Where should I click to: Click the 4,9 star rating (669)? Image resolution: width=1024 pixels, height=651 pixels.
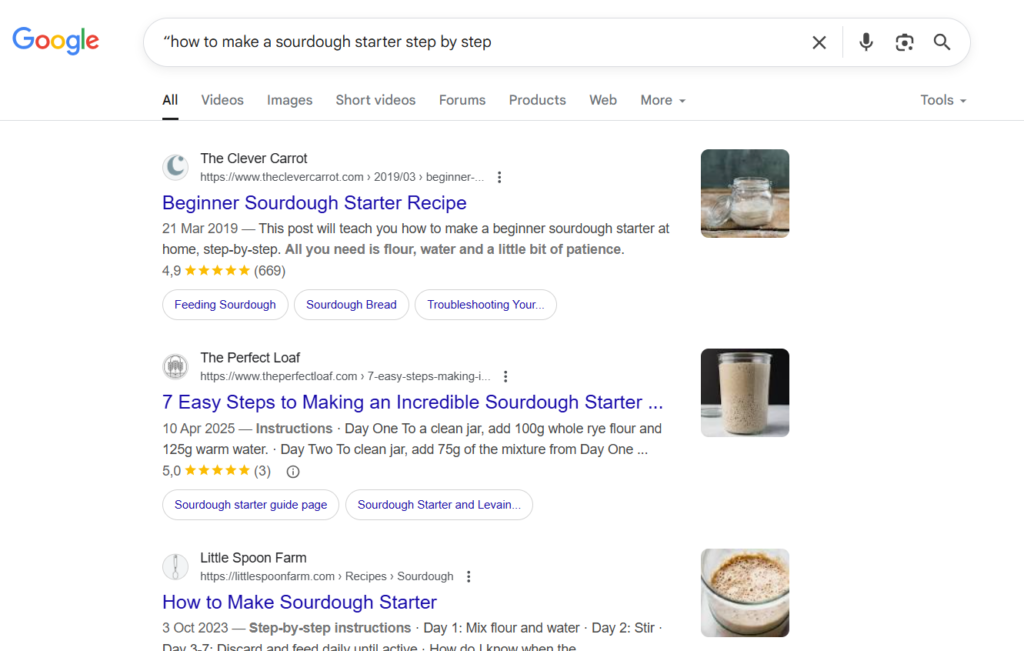click(224, 270)
